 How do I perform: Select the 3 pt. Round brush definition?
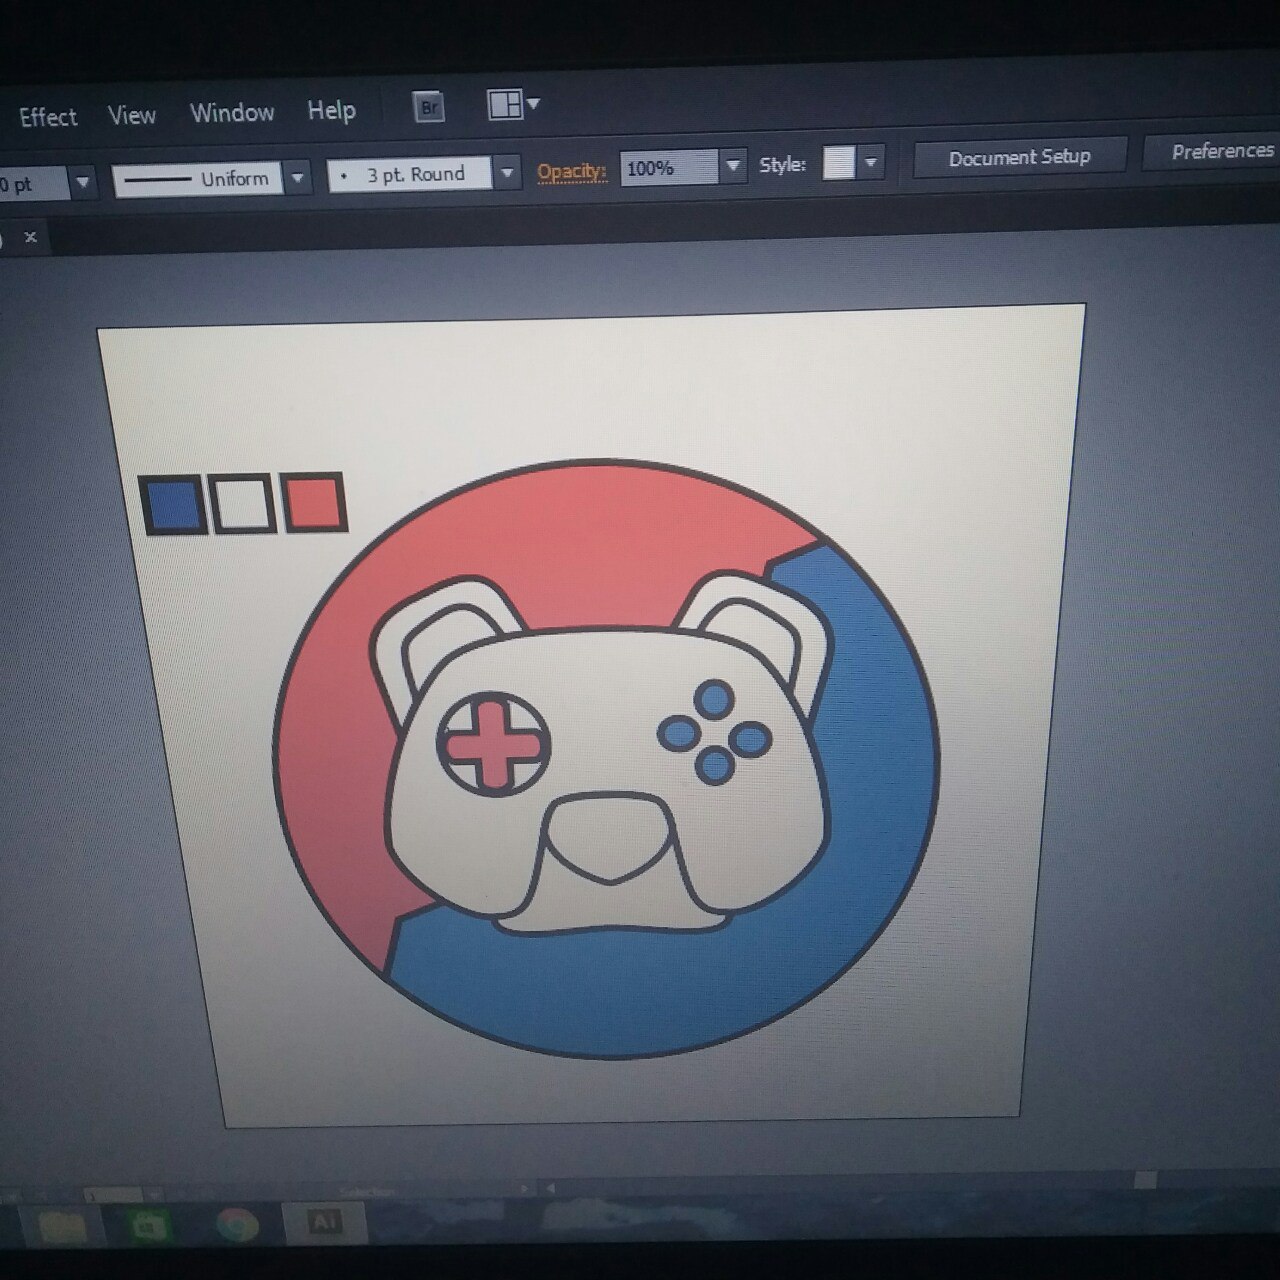[x=410, y=175]
